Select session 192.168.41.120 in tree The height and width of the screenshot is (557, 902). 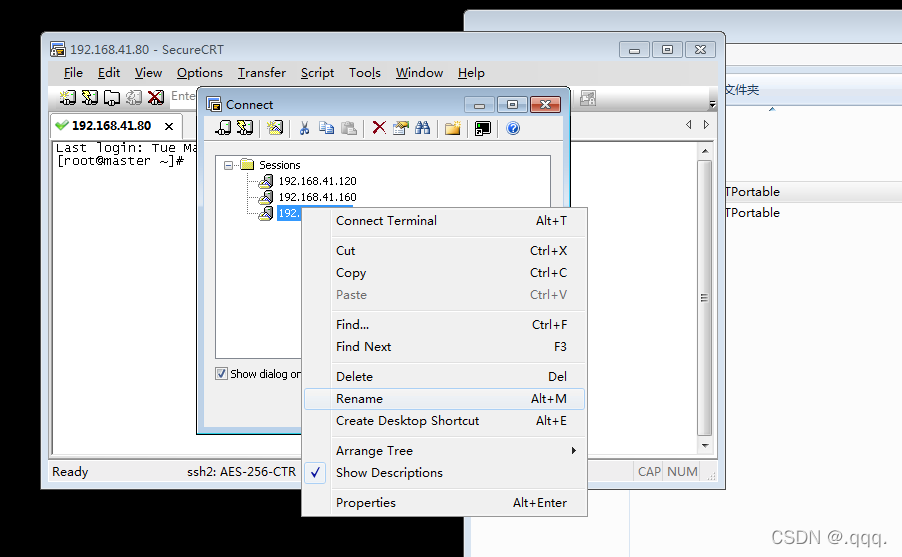(x=318, y=181)
